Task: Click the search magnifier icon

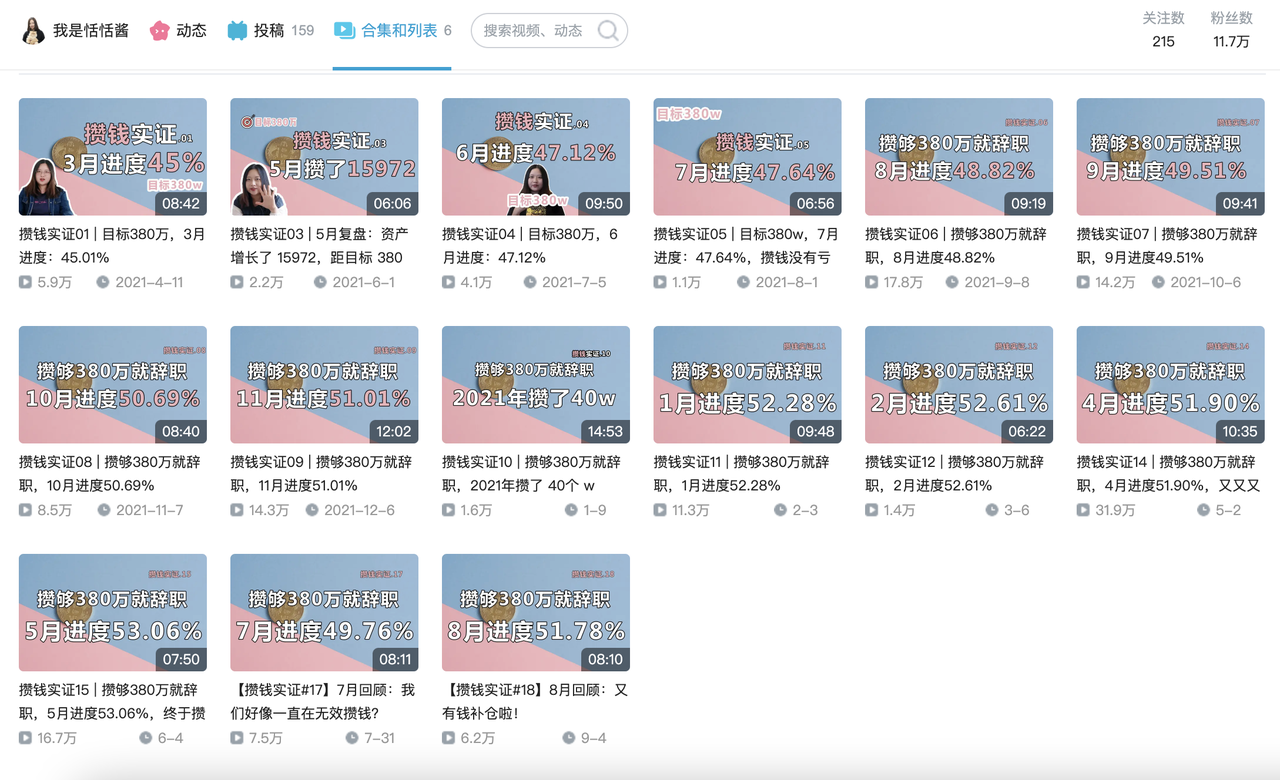Action: point(607,31)
